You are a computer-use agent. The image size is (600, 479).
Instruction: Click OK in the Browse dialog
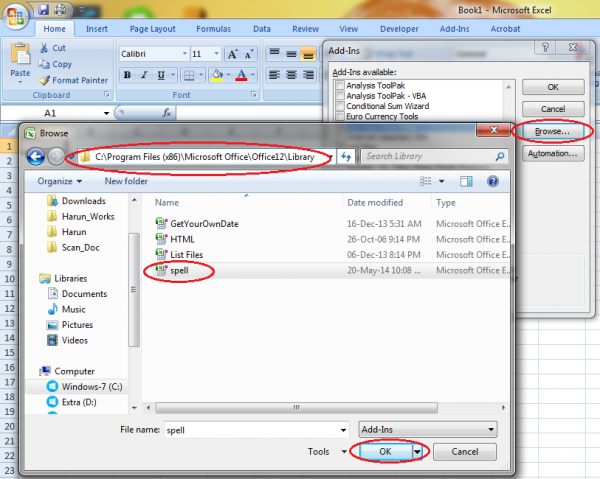(x=385, y=452)
